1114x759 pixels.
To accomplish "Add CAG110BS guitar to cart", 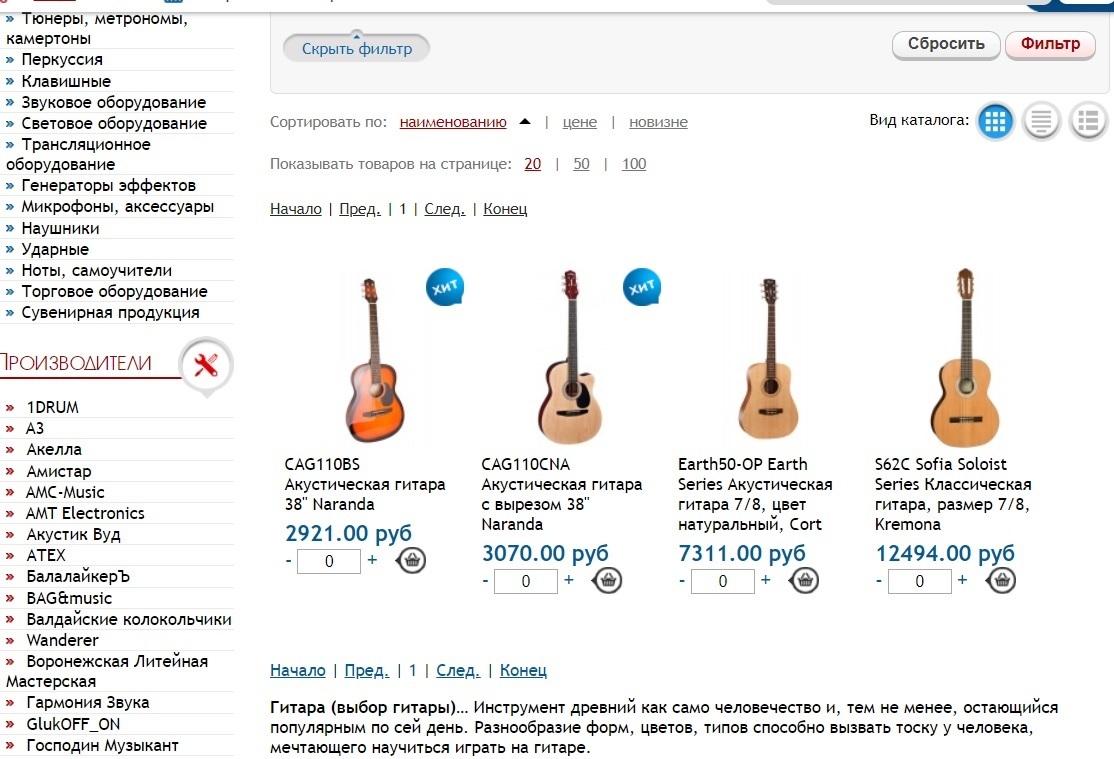I will coord(411,560).
